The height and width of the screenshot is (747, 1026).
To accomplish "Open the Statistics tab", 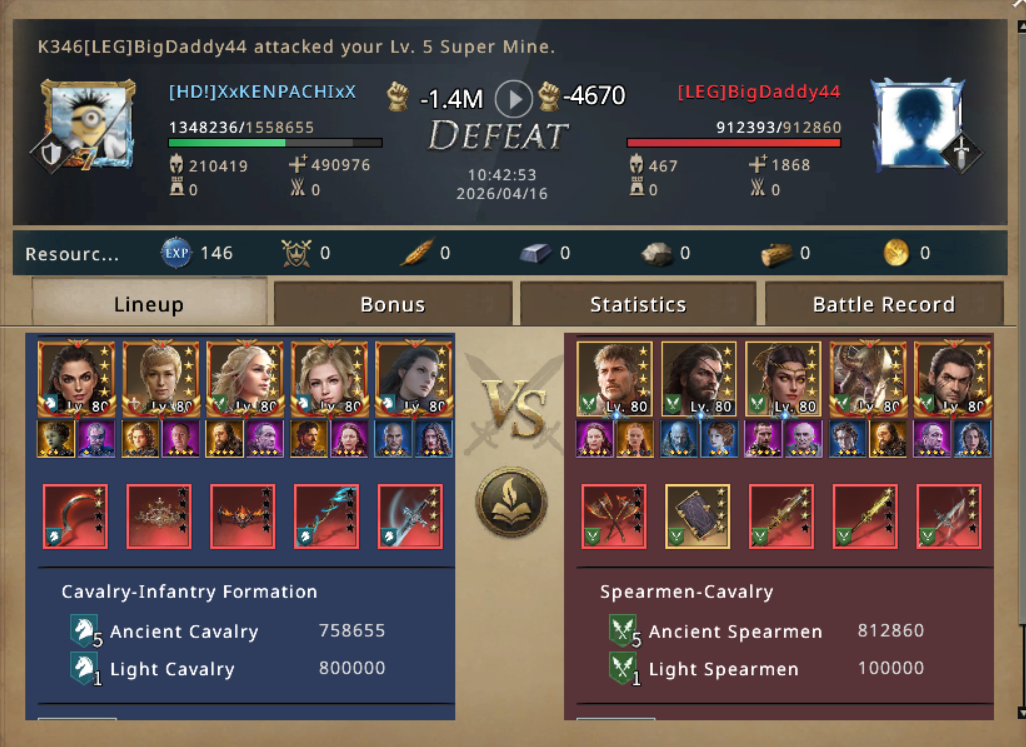I will 638,304.
